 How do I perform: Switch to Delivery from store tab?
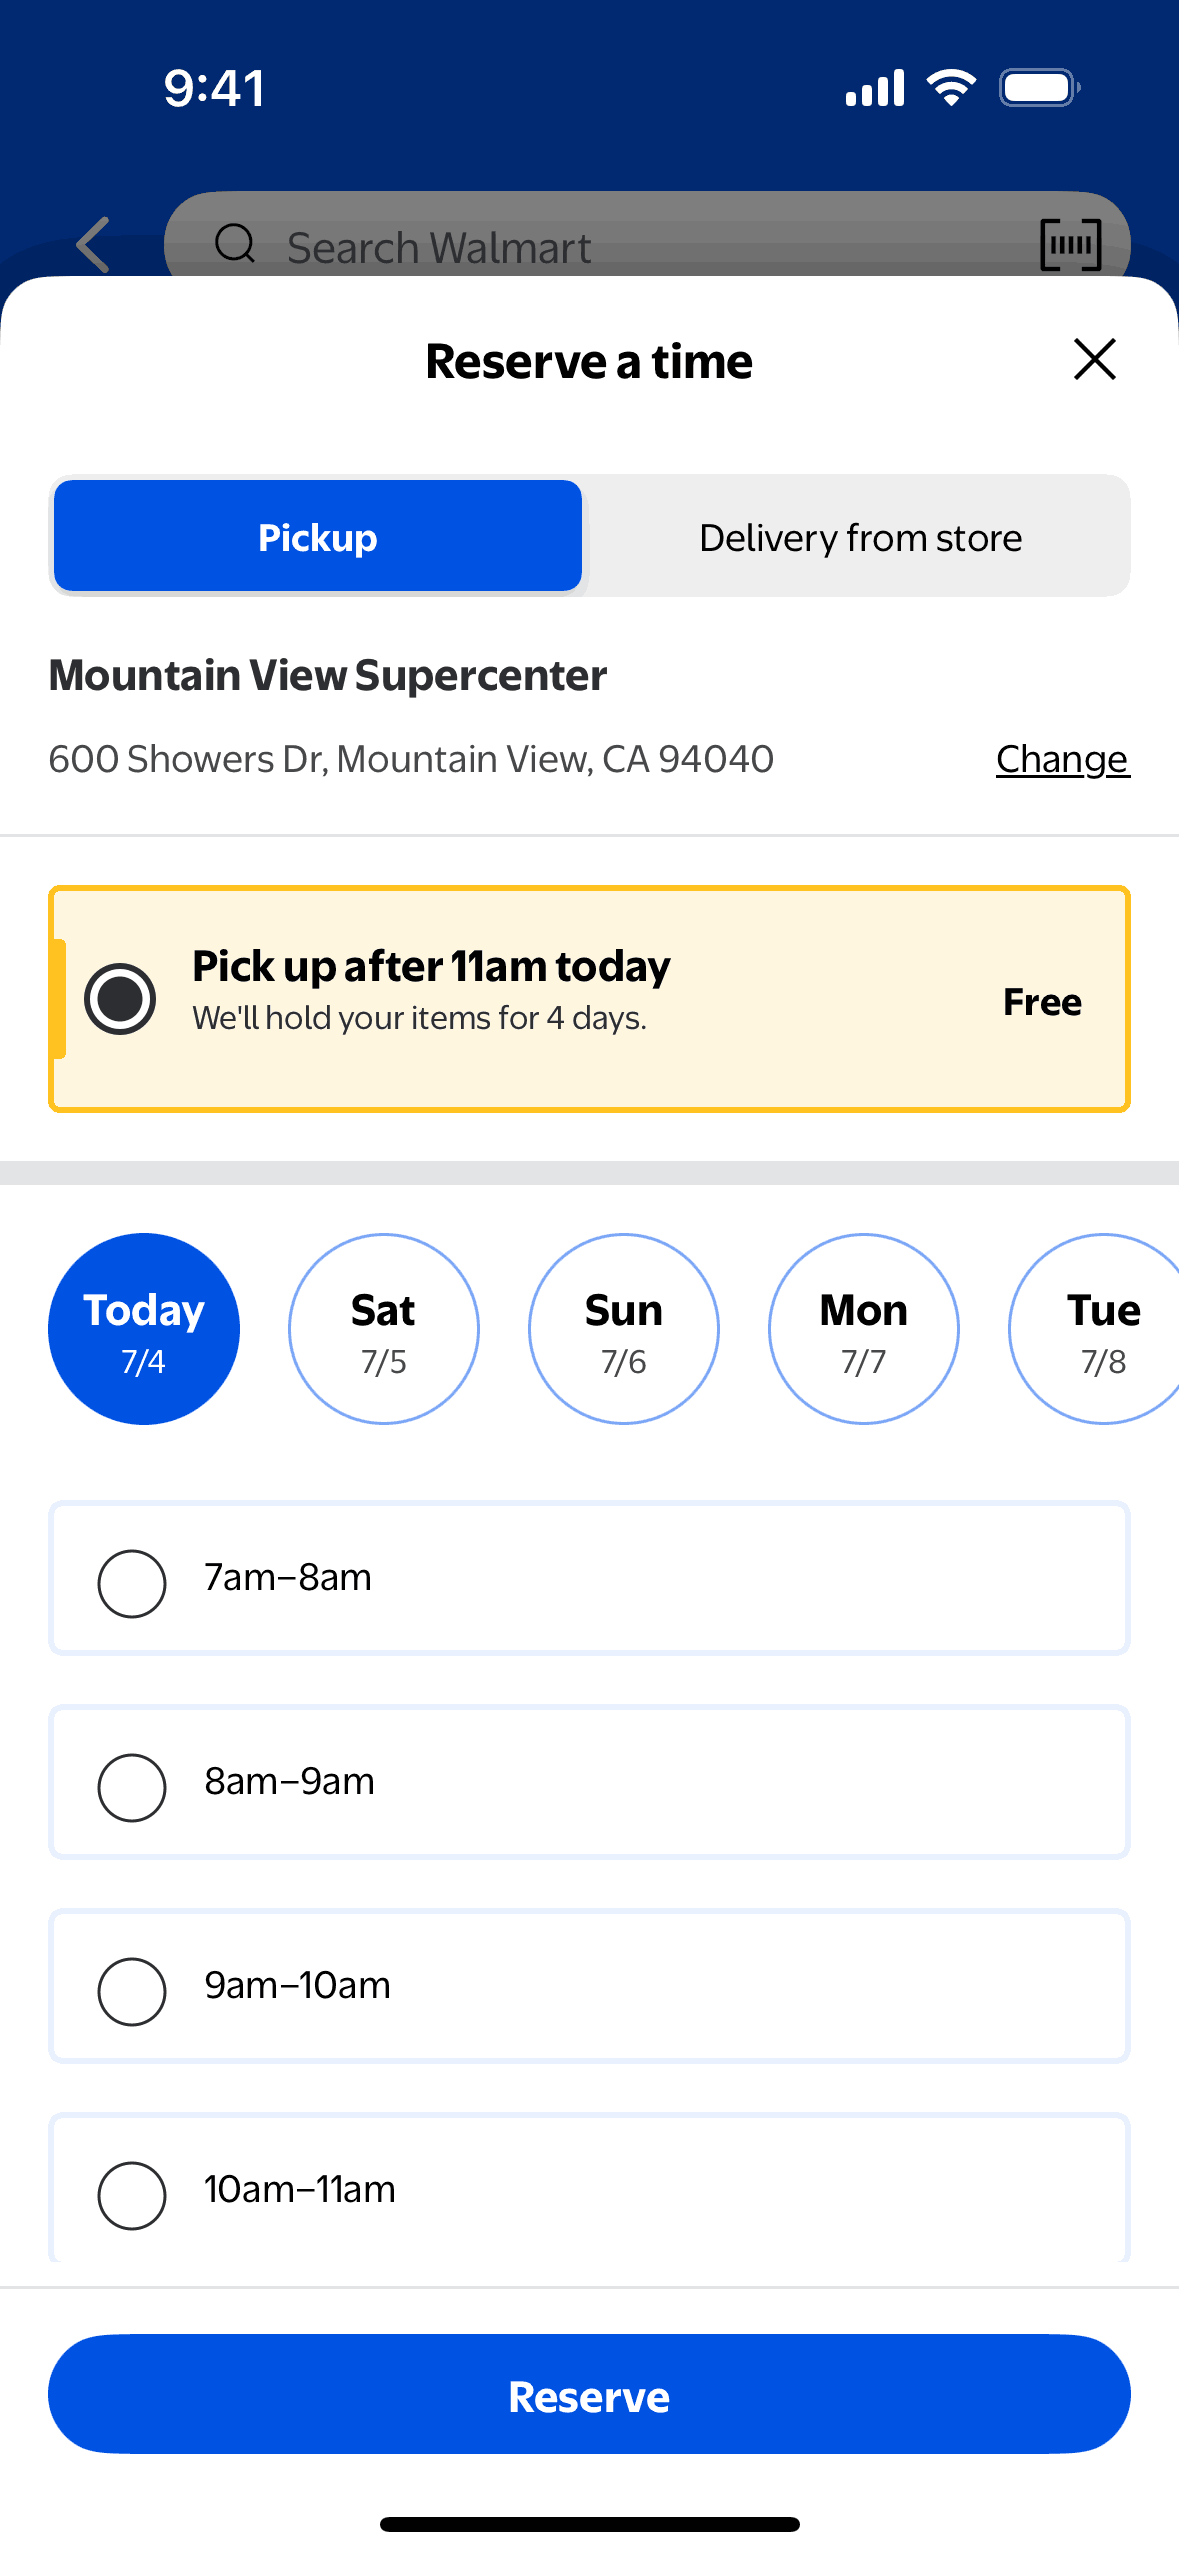(860, 537)
